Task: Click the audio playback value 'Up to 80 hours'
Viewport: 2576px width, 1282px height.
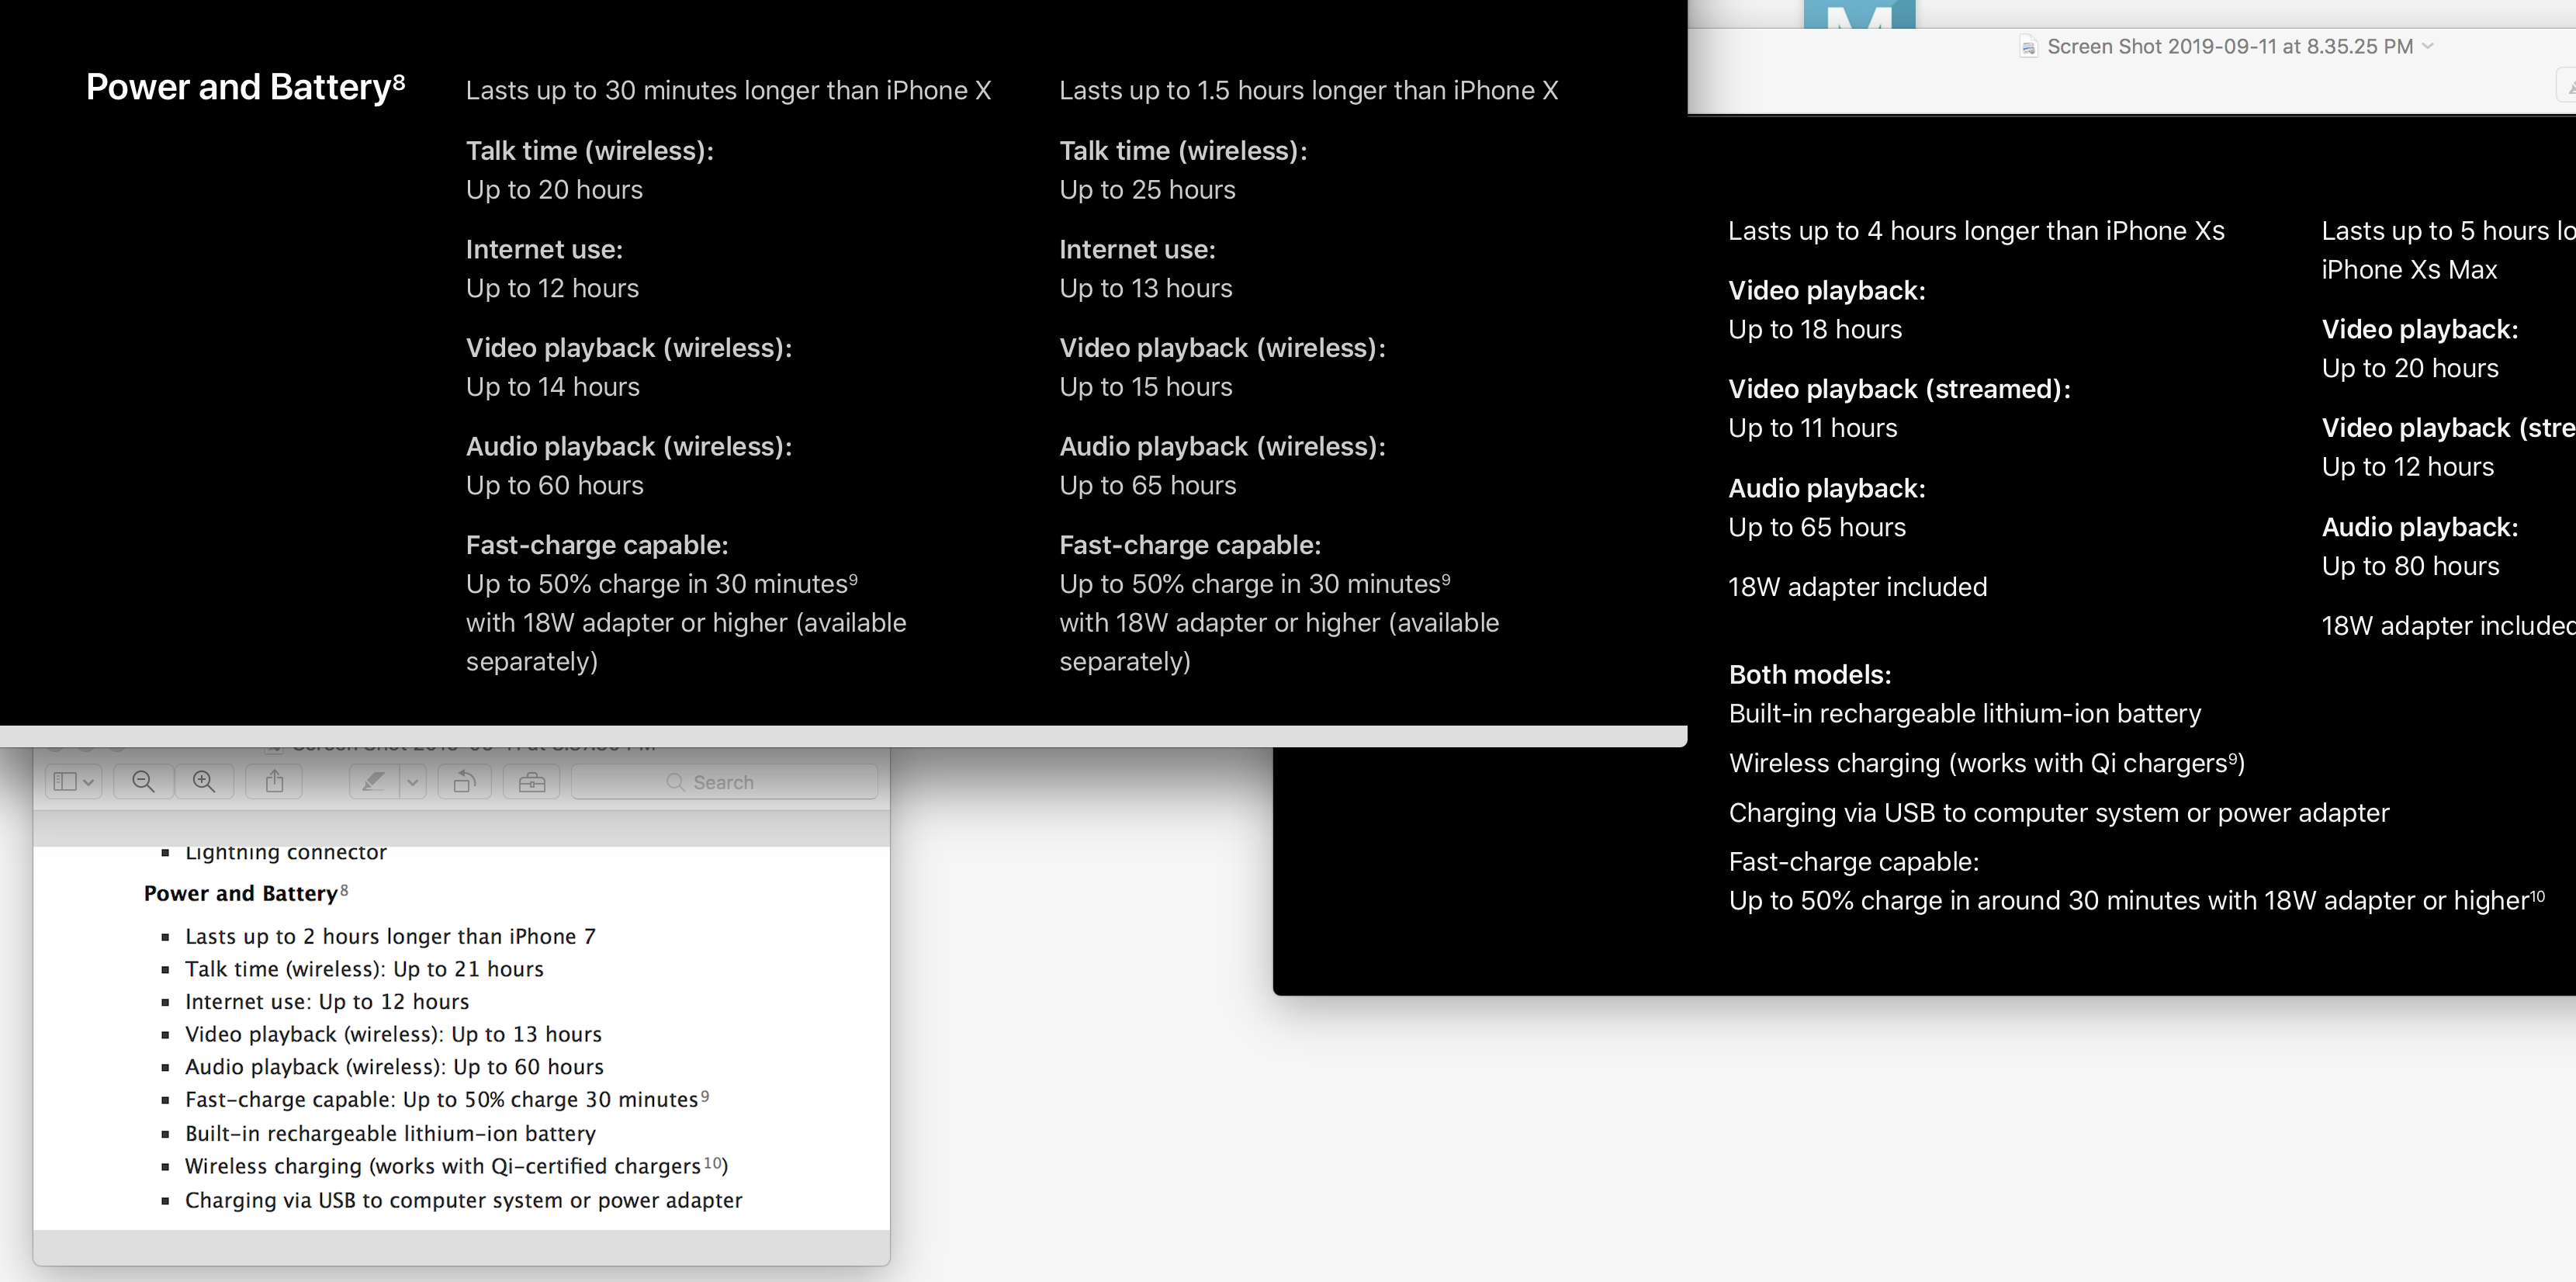Action: (x=2410, y=566)
